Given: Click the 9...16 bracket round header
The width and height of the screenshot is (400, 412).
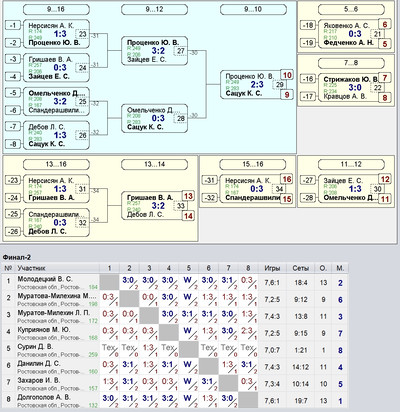Looking at the screenshot, I should (x=56, y=9).
